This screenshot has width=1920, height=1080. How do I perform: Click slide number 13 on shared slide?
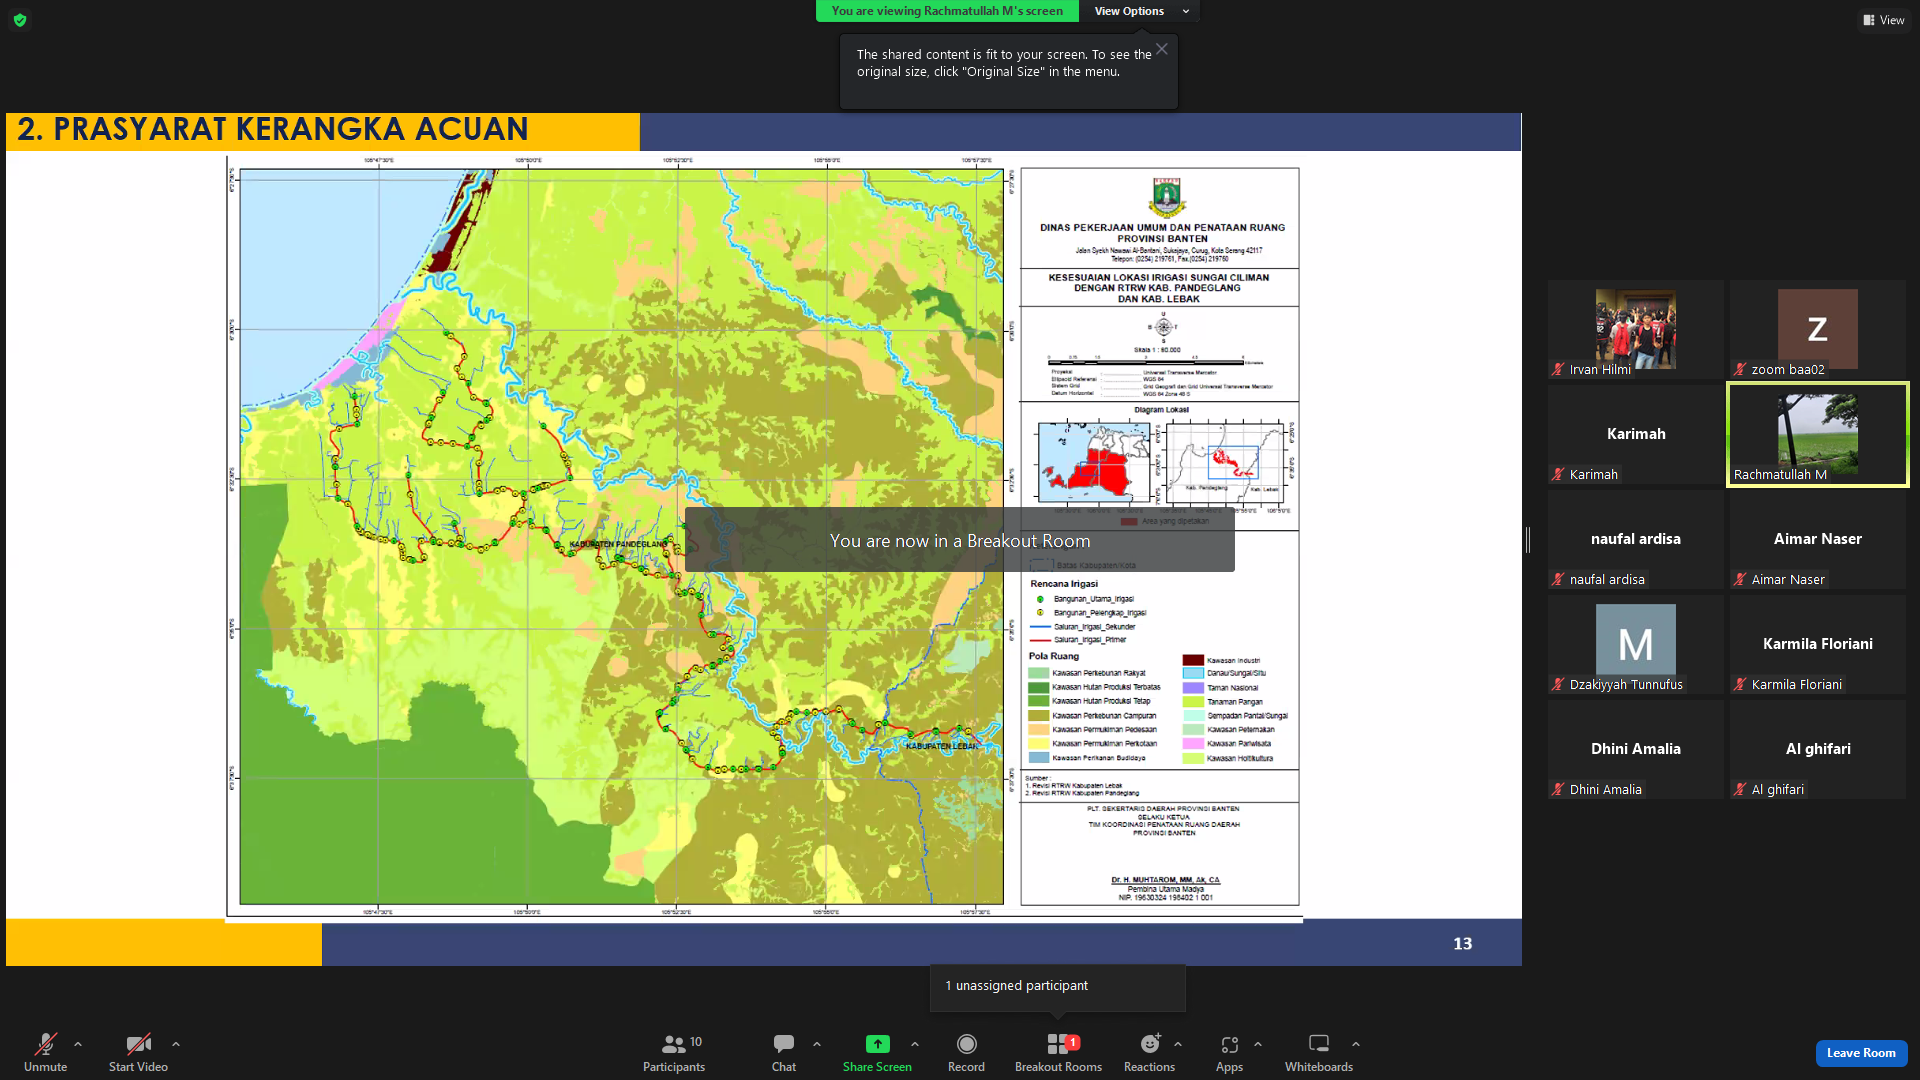1462,944
